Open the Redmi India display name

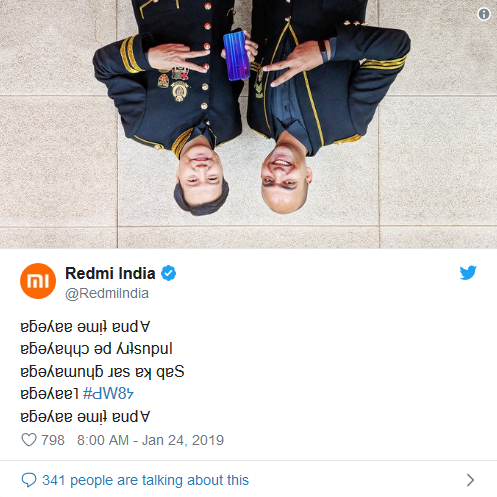tap(110, 273)
